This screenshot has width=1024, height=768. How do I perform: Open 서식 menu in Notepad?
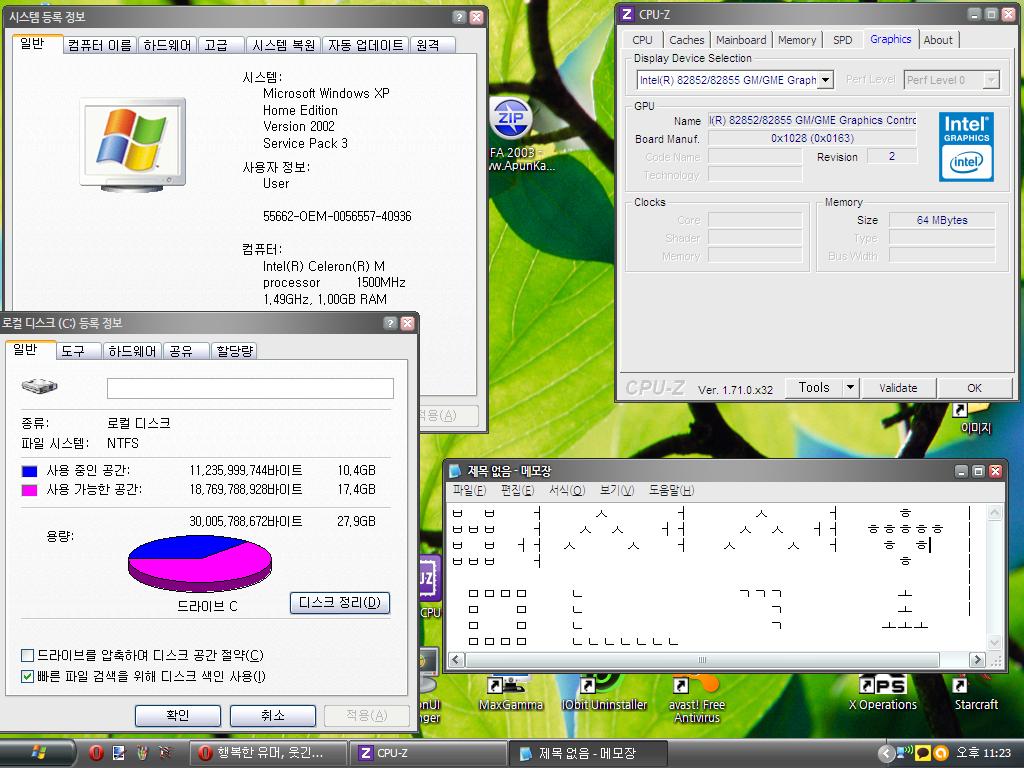click(x=566, y=490)
